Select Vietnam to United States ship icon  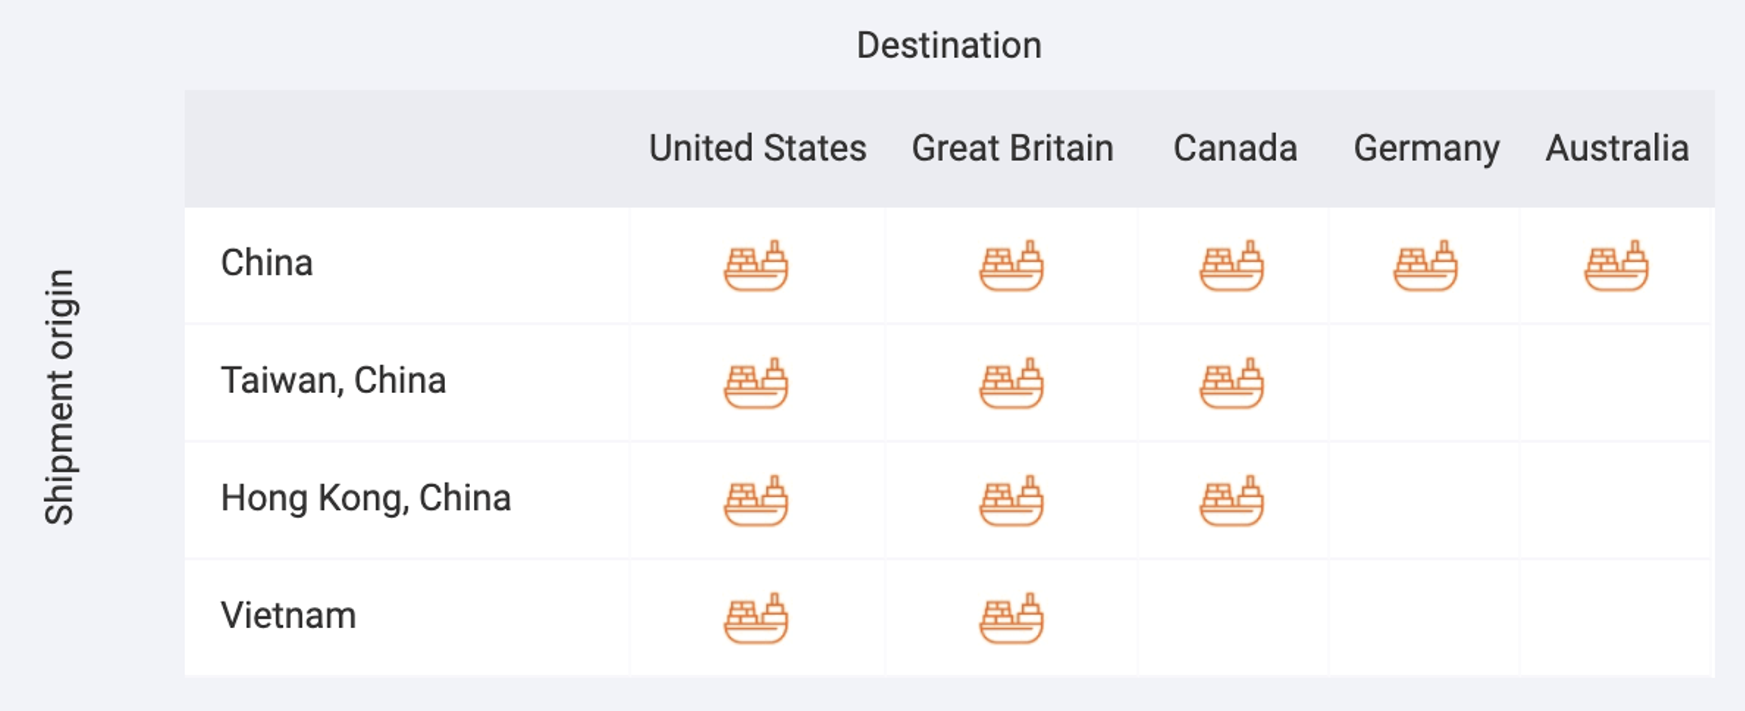(756, 618)
